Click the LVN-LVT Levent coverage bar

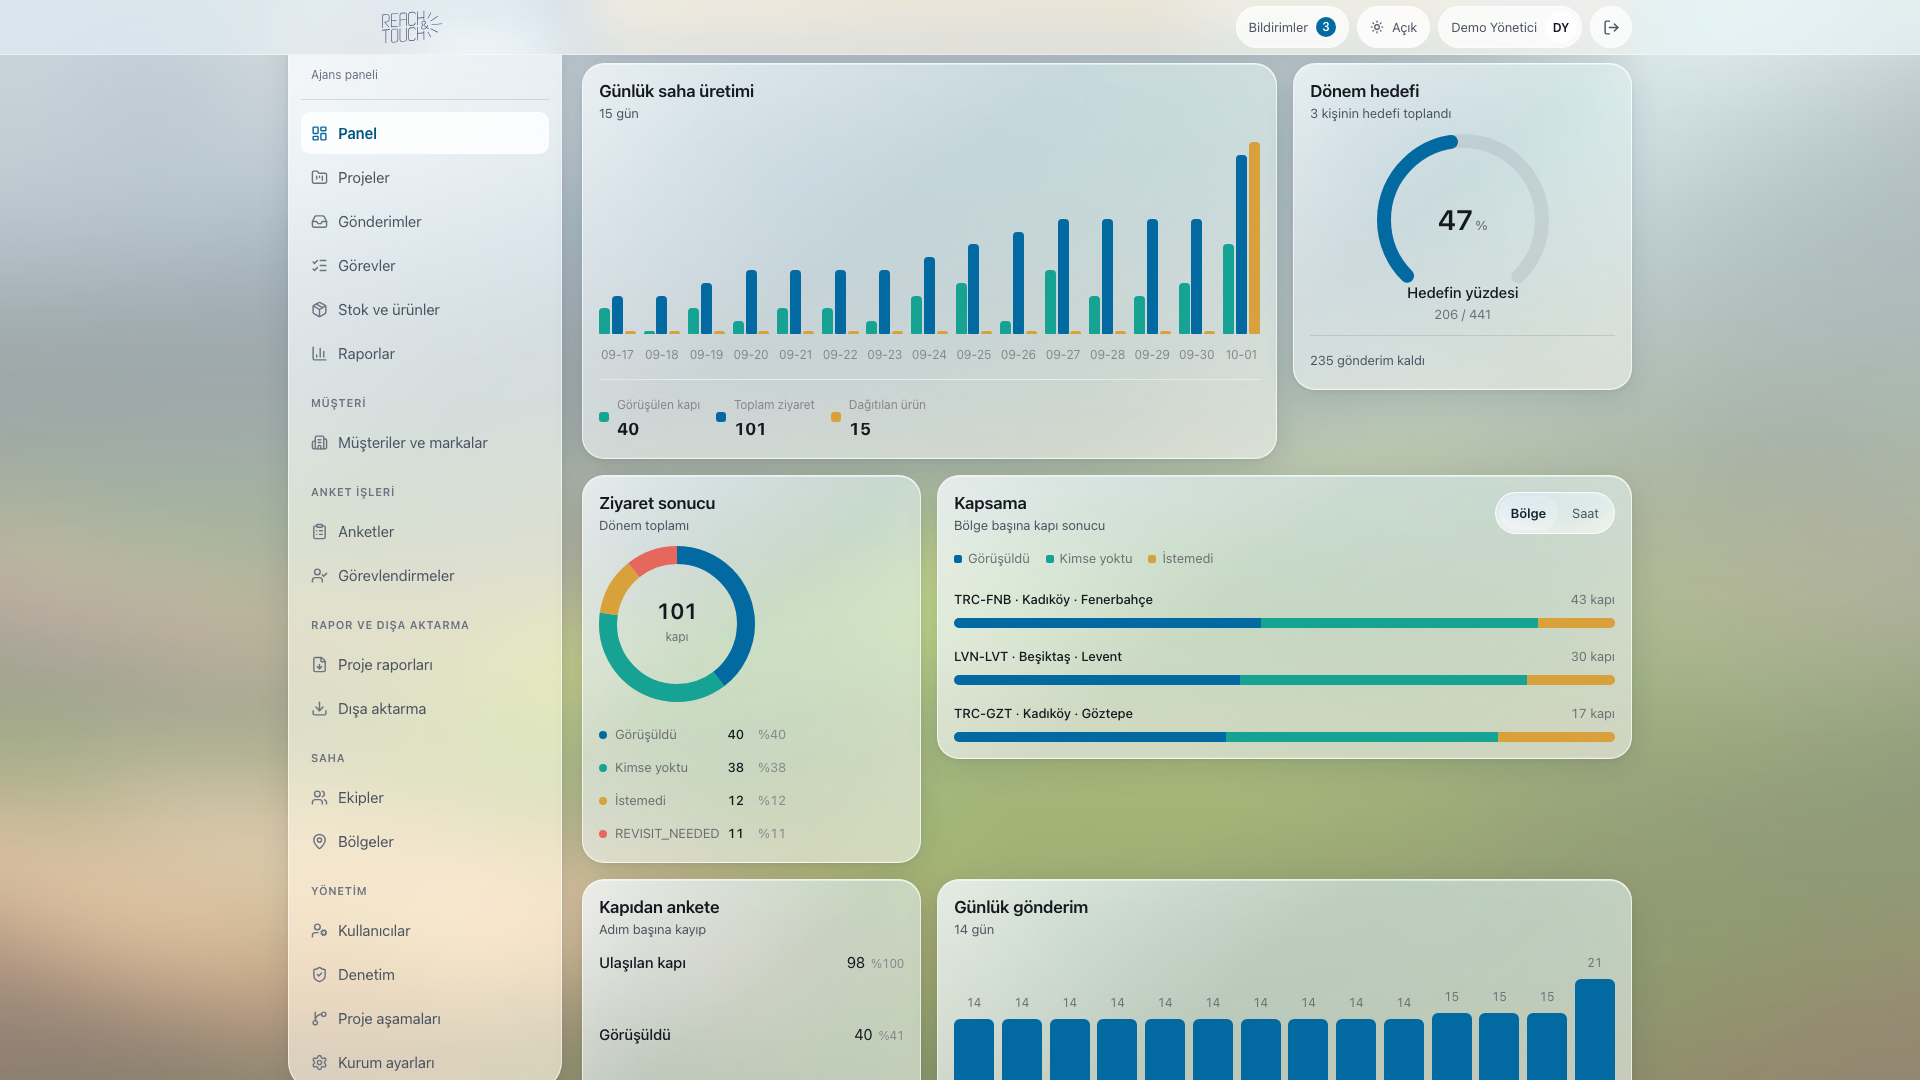1284,680
